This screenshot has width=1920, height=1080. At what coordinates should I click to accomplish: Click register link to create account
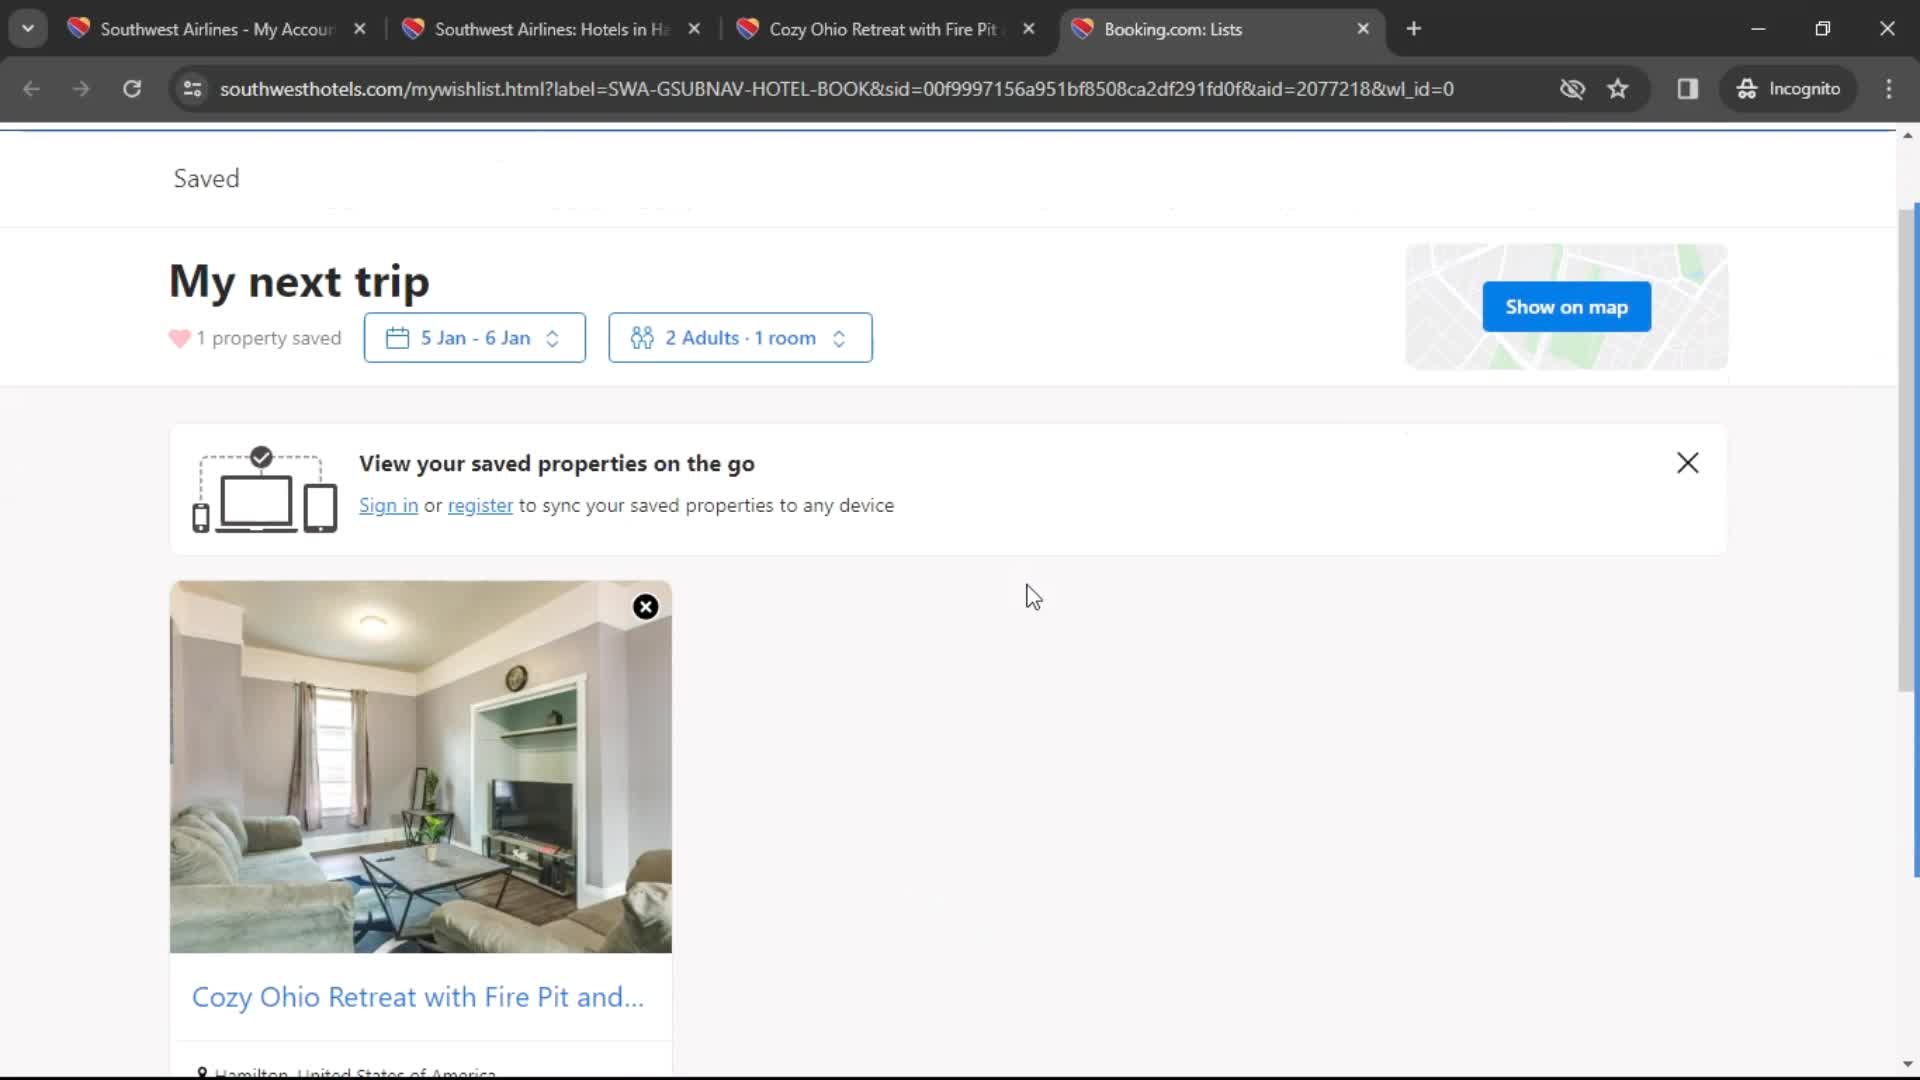[480, 504]
